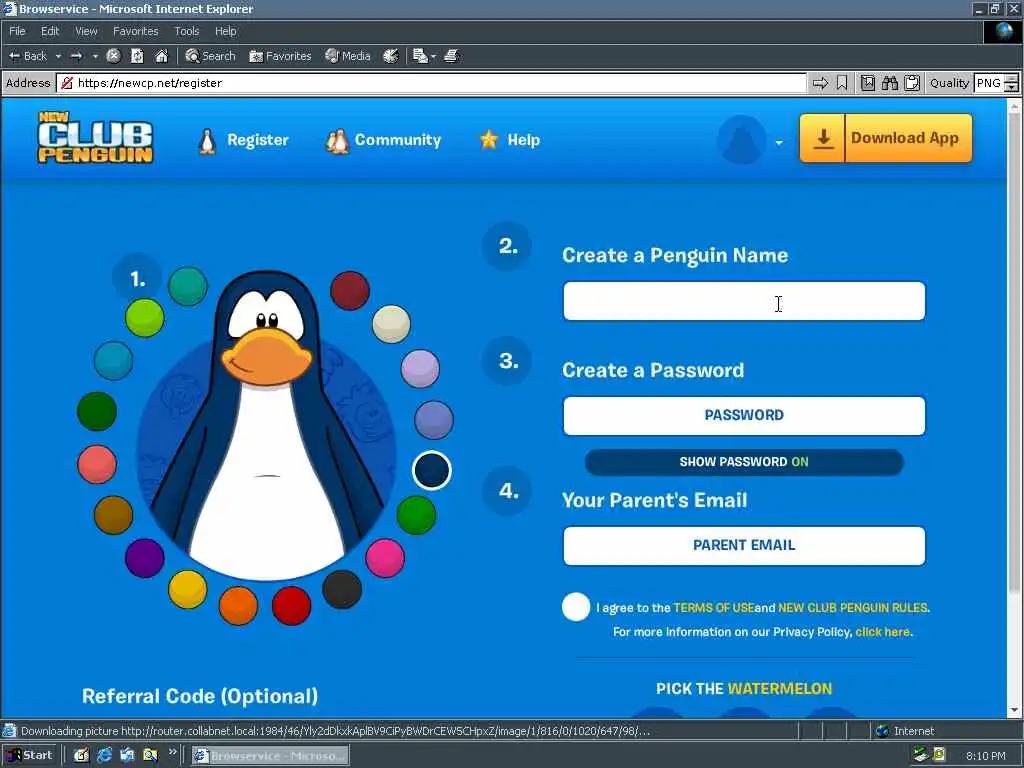Viewport: 1024px width, 768px height.
Task: Launch Internet Explorer from quick launch bar
Action: pyautogui.click(x=104, y=756)
